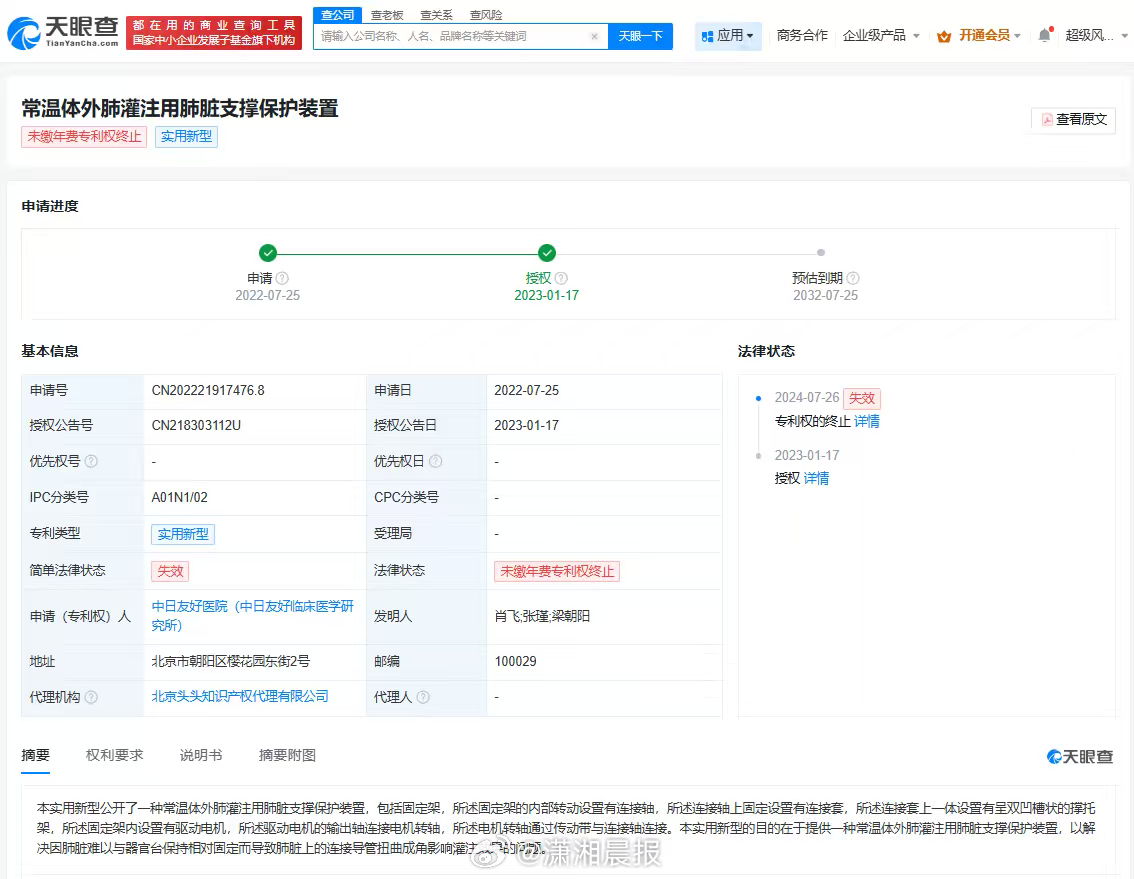Click the address 北京市朝阳区樱花园东街2号
Screen dimensions: 1134x879
point(231,661)
